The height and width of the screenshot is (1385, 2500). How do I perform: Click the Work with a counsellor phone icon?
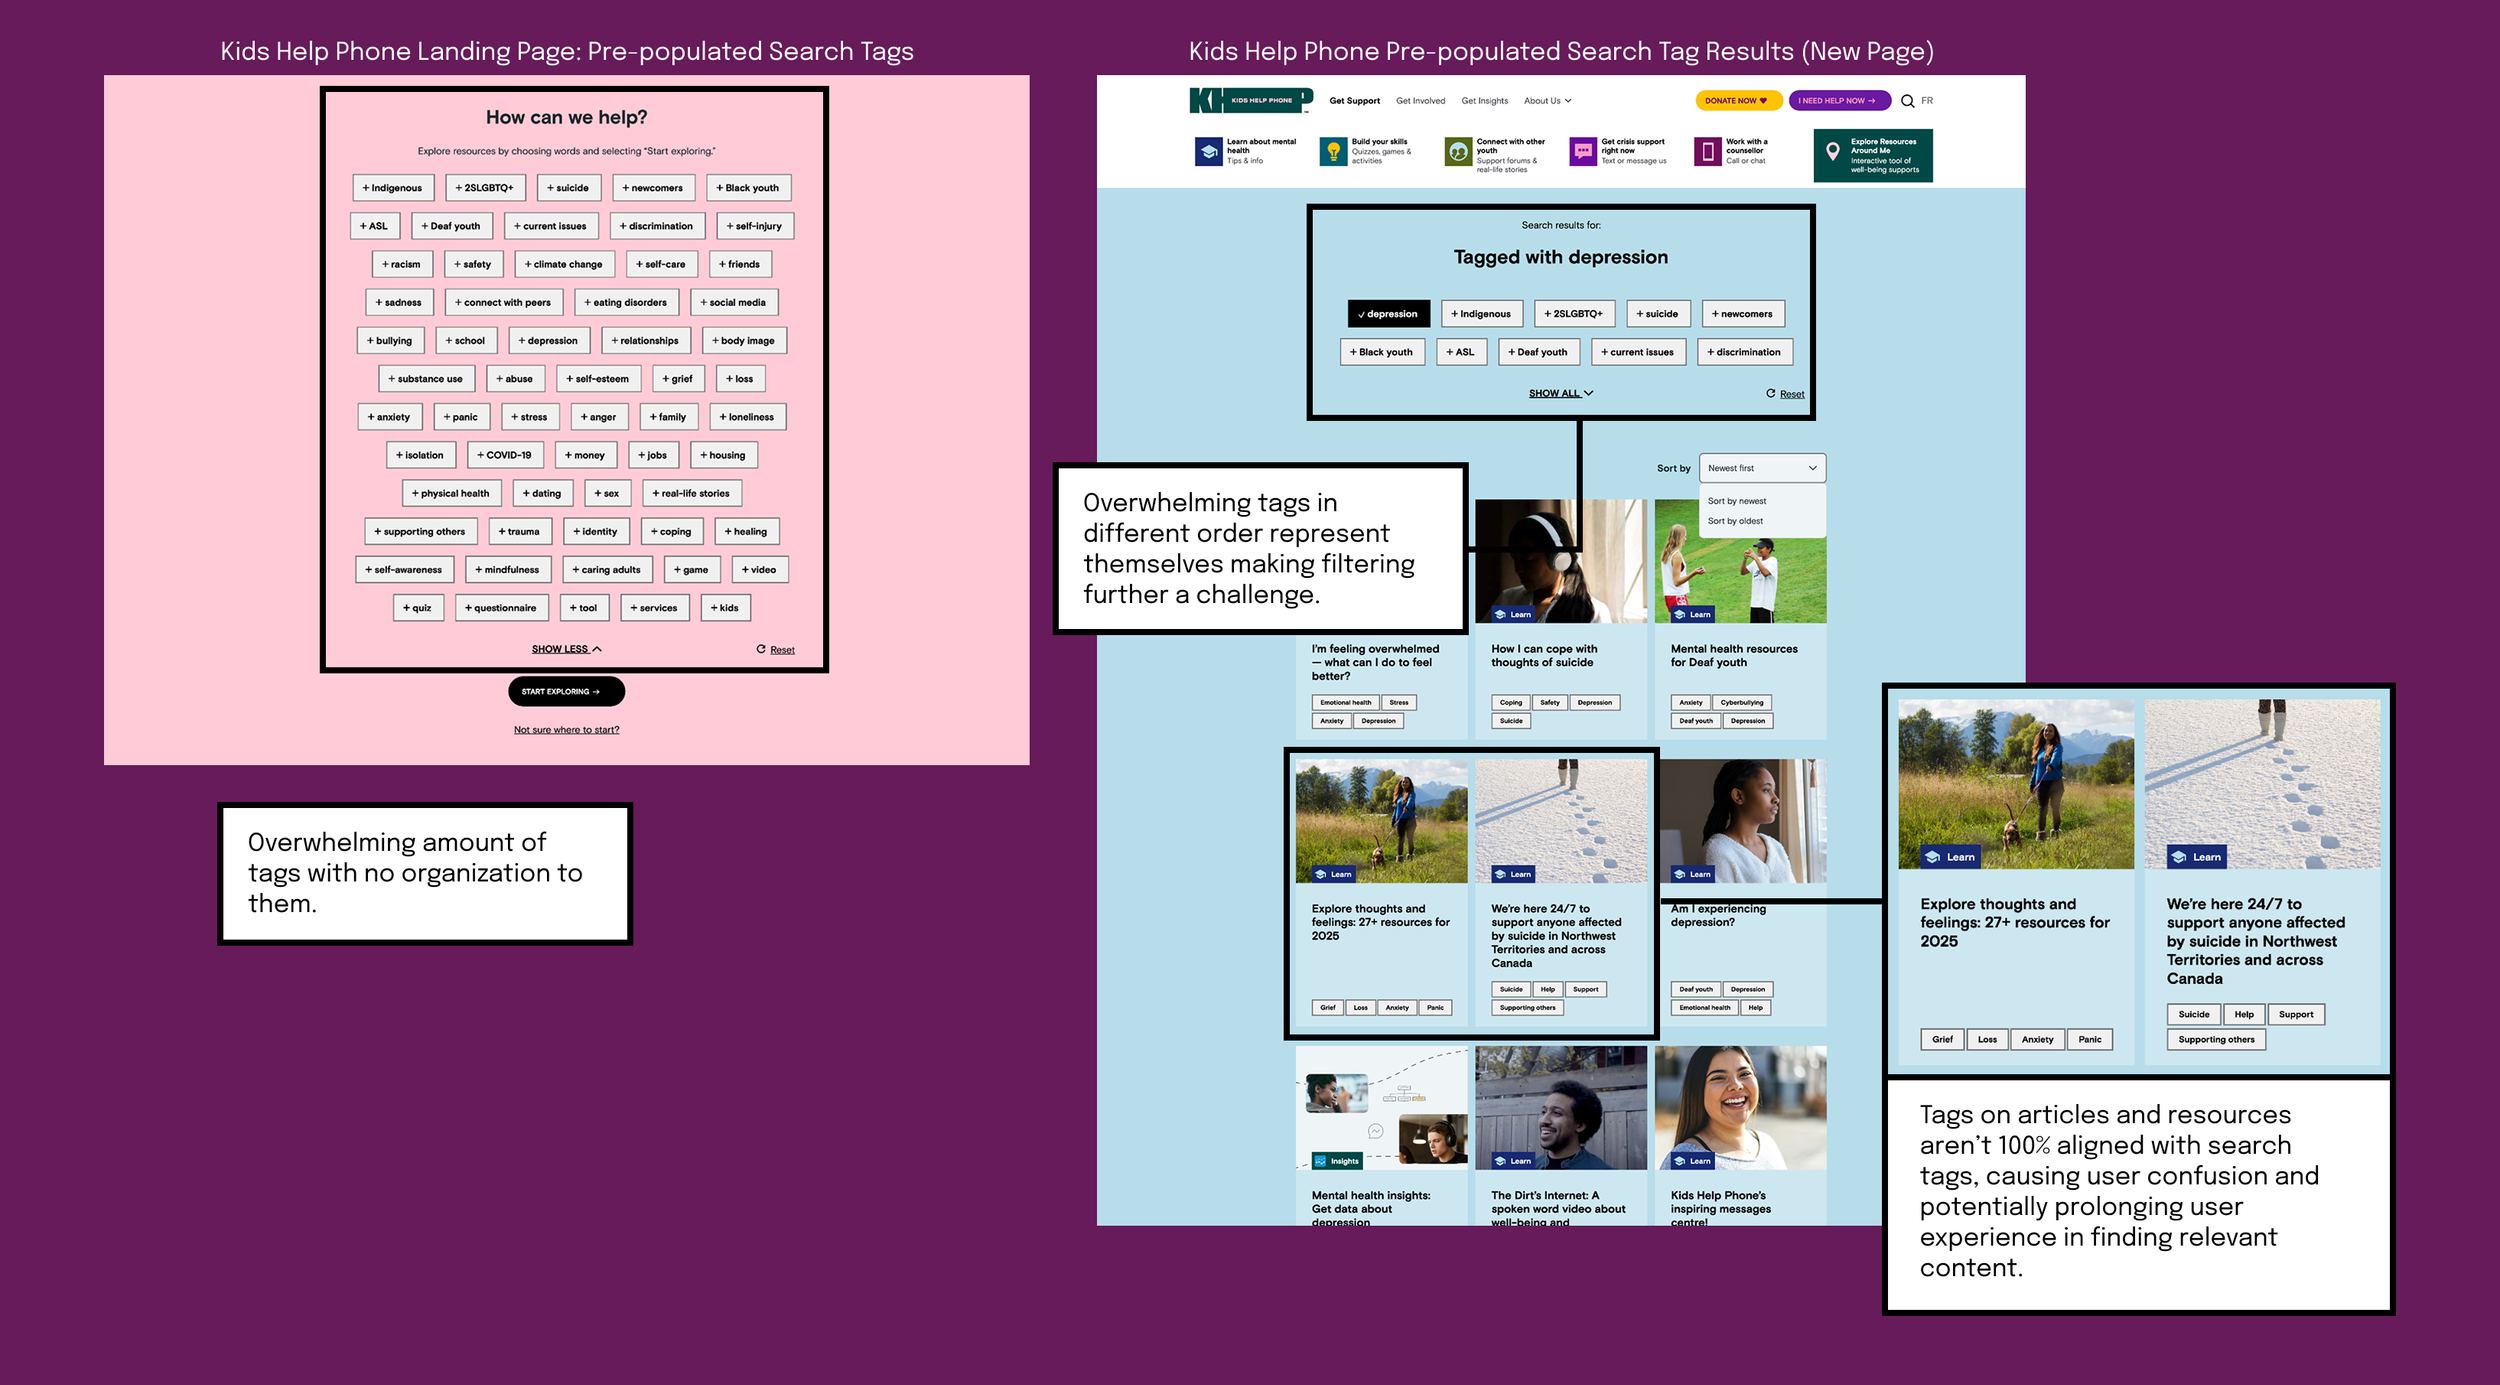click(1707, 152)
